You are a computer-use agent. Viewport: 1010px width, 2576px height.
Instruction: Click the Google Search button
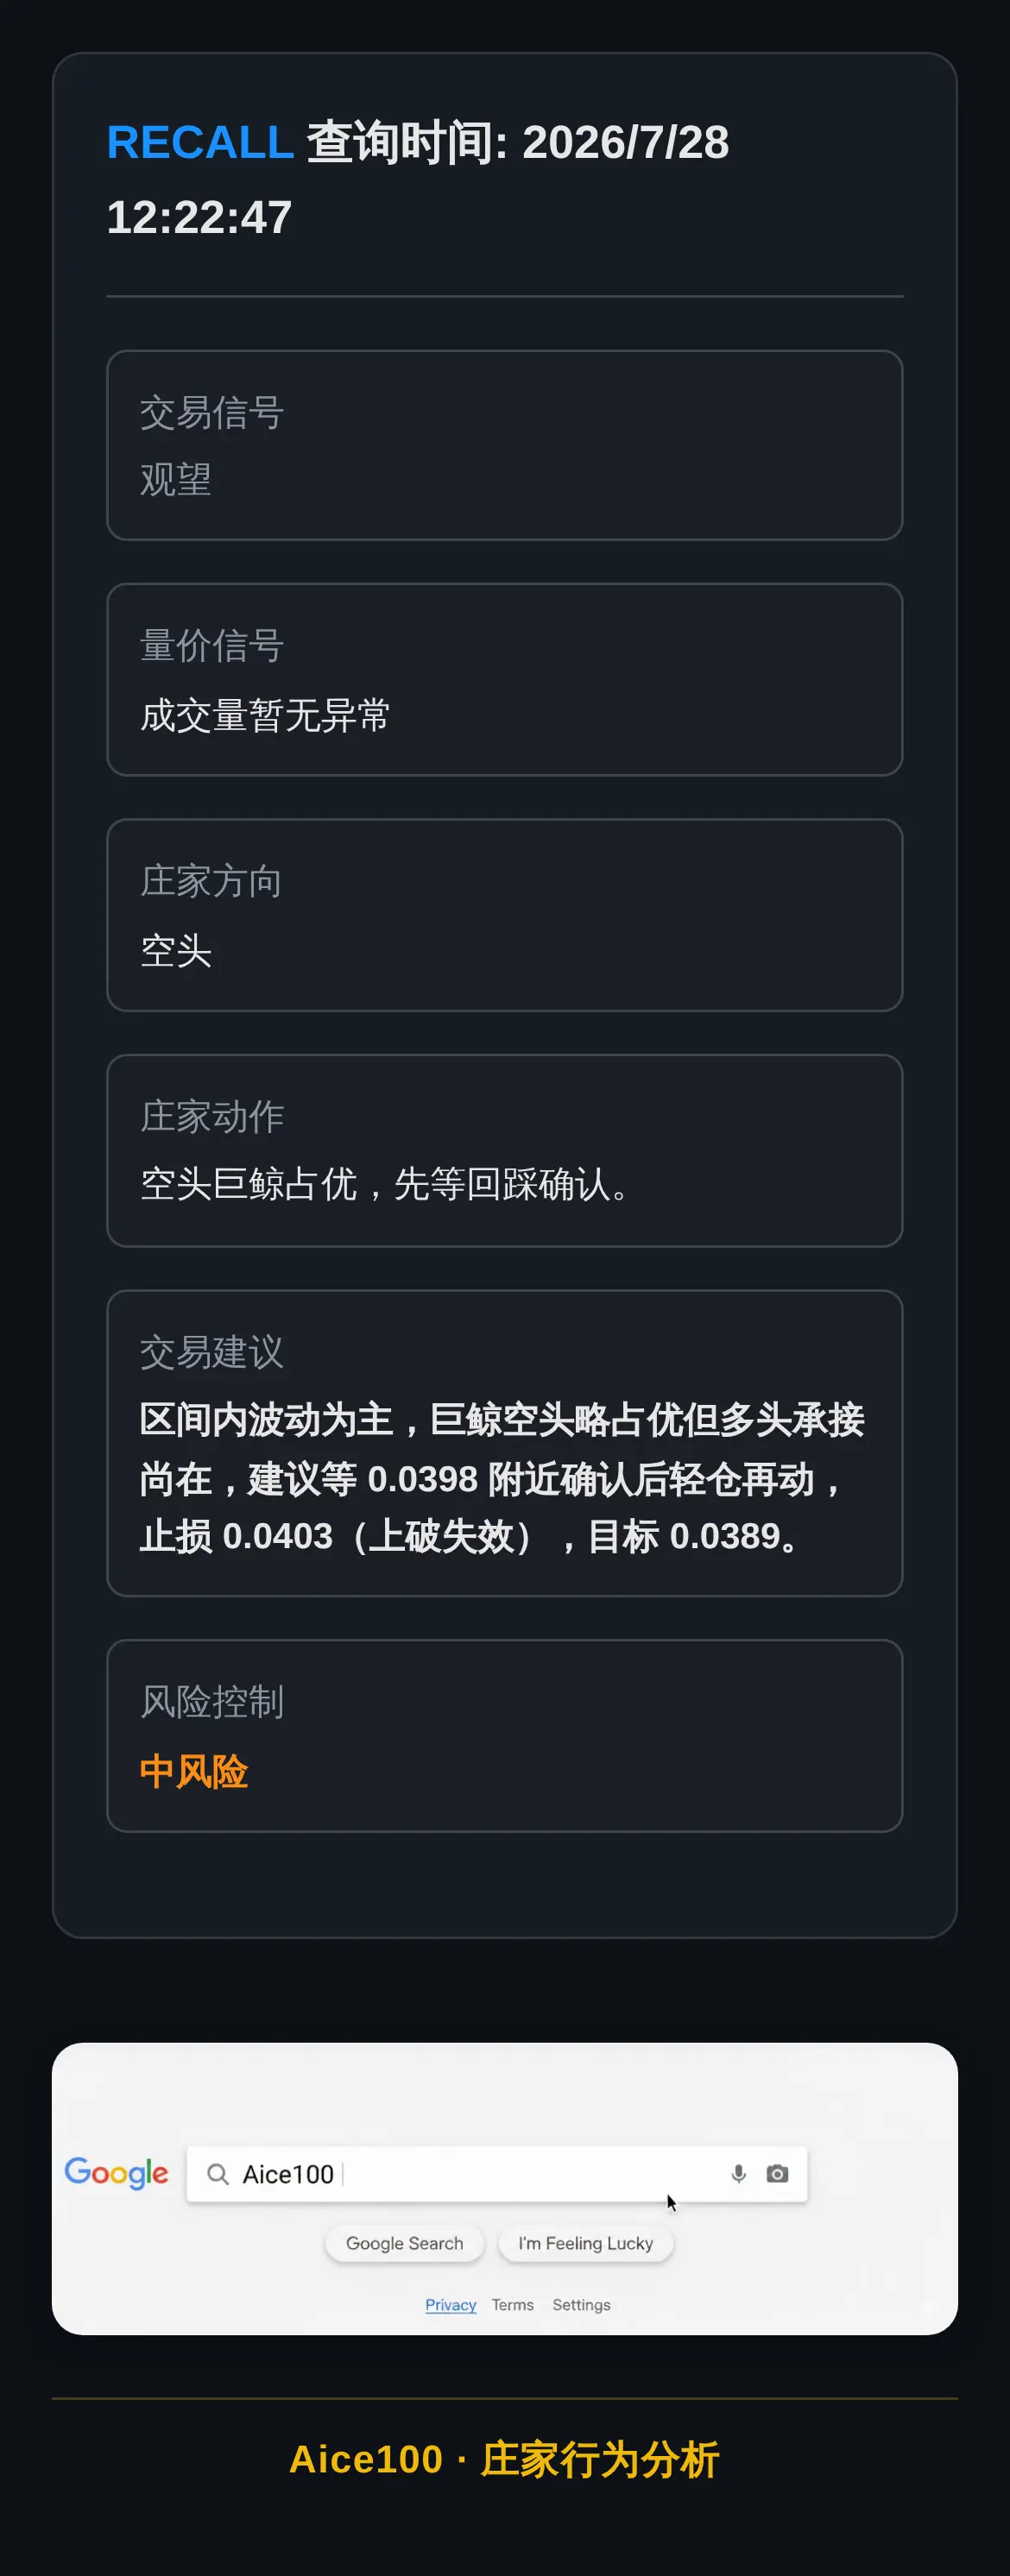[404, 2243]
